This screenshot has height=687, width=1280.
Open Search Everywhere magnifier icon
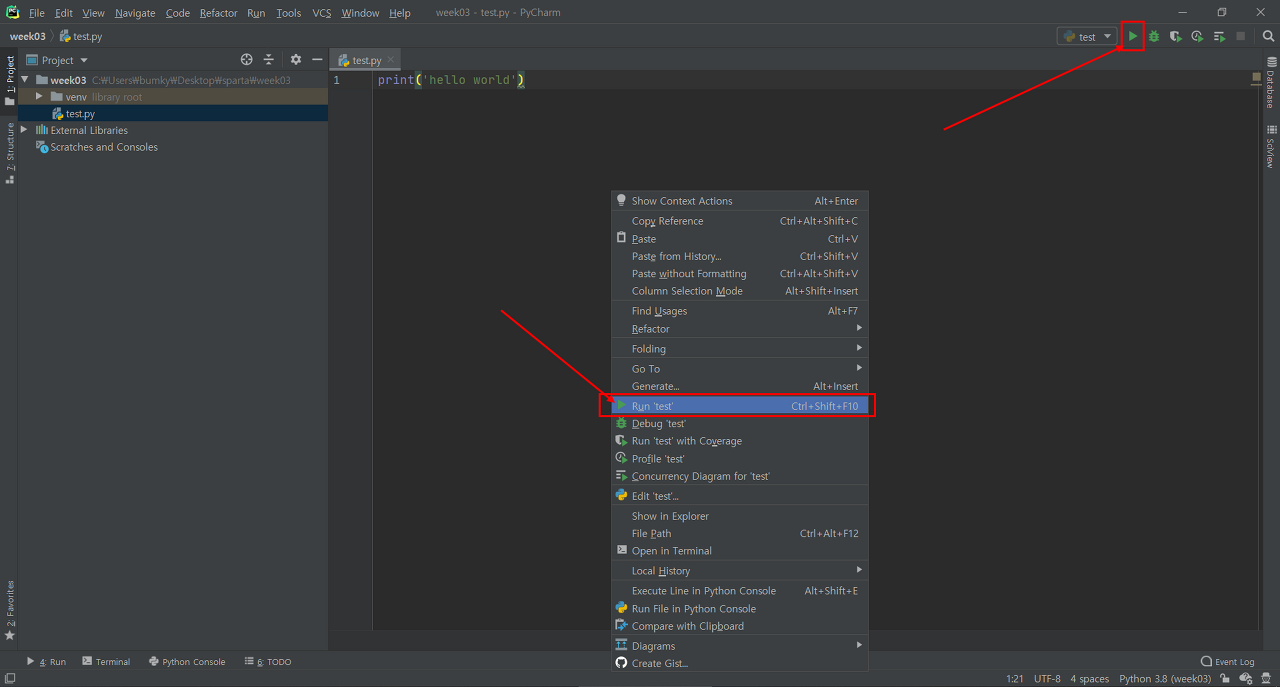tap(1268, 36)
